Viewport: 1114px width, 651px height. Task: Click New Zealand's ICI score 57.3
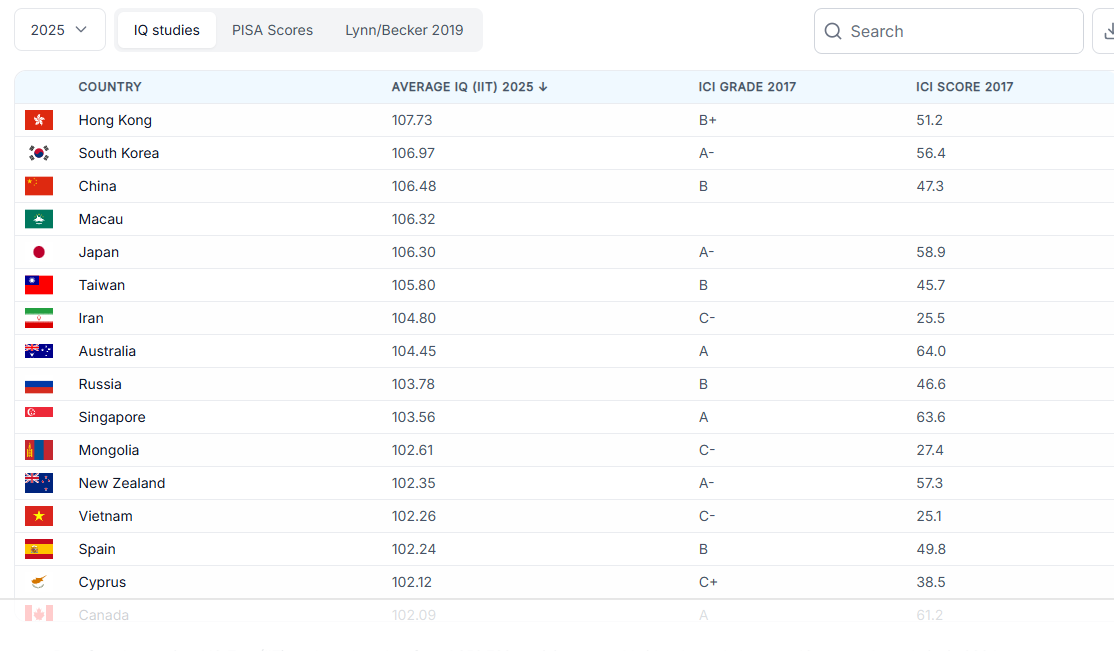click(x=929, y=483)
